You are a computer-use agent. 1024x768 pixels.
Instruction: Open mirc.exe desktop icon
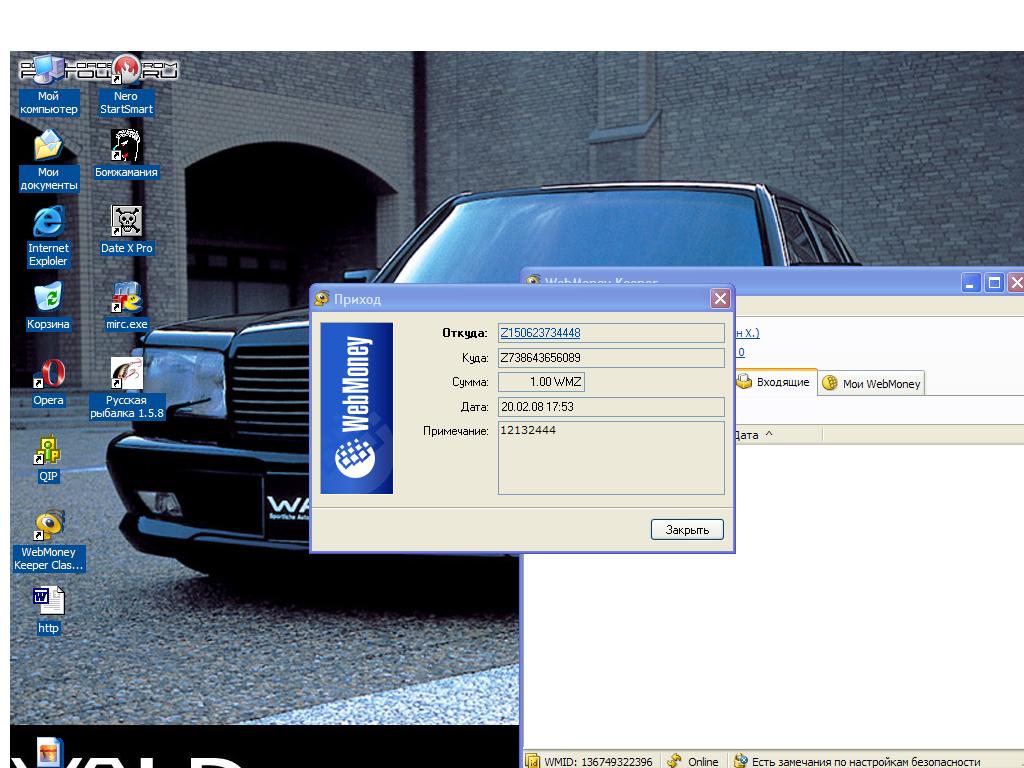(126, 300)
